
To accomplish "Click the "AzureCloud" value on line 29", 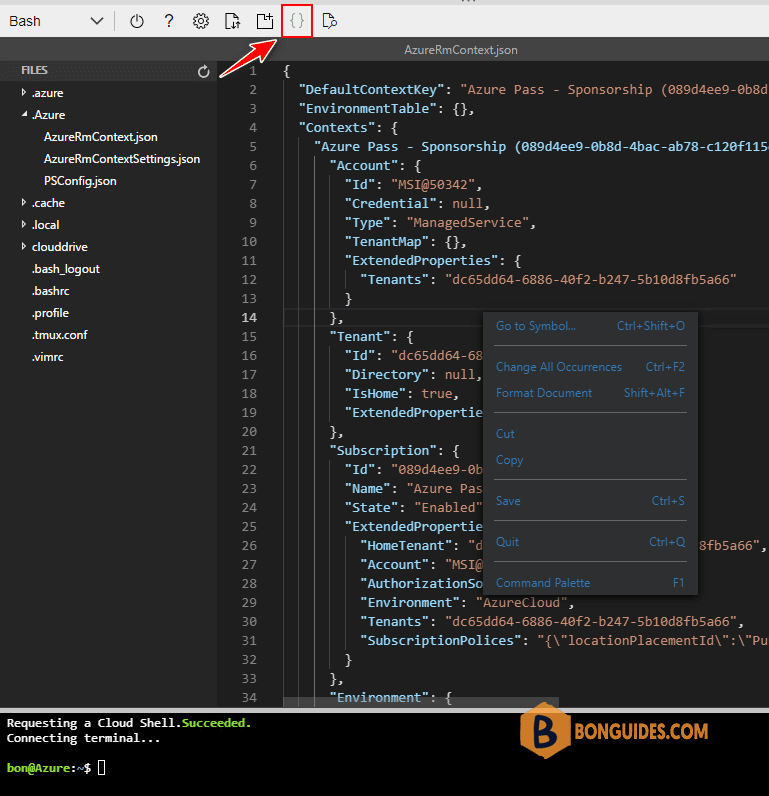I will pos(521,603).
